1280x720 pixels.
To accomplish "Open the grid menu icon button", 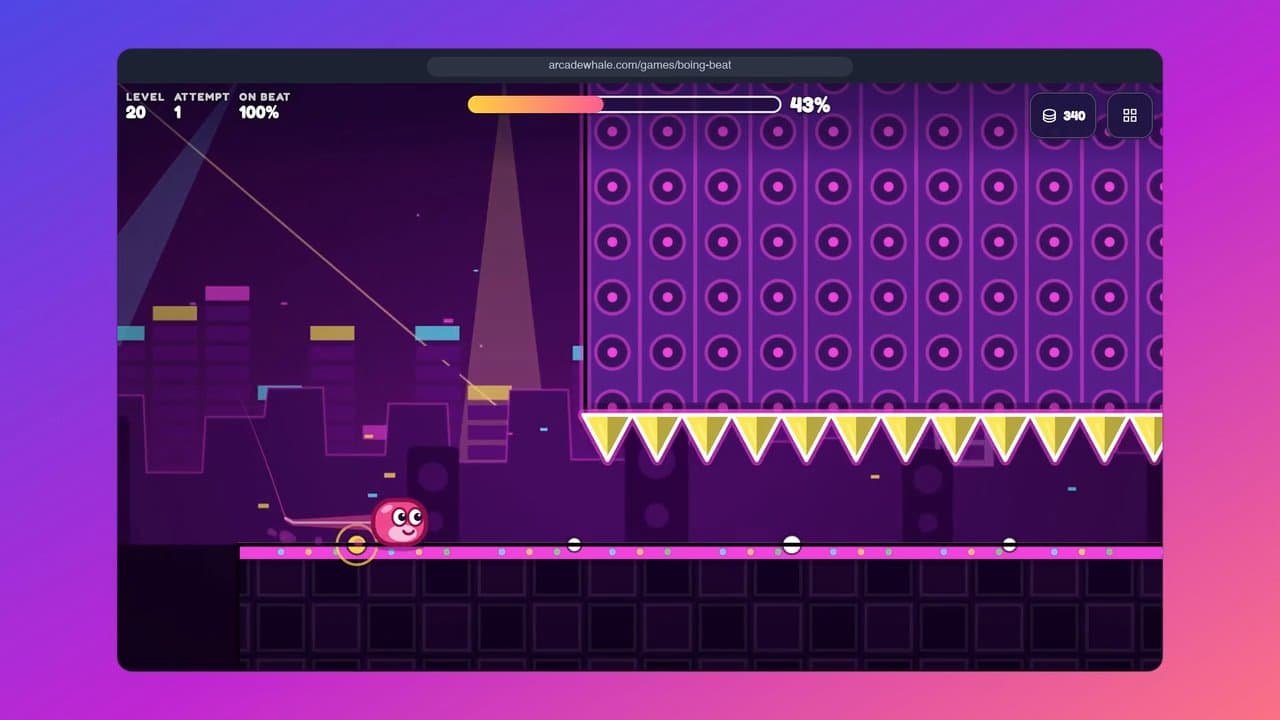I will 1130,115.
